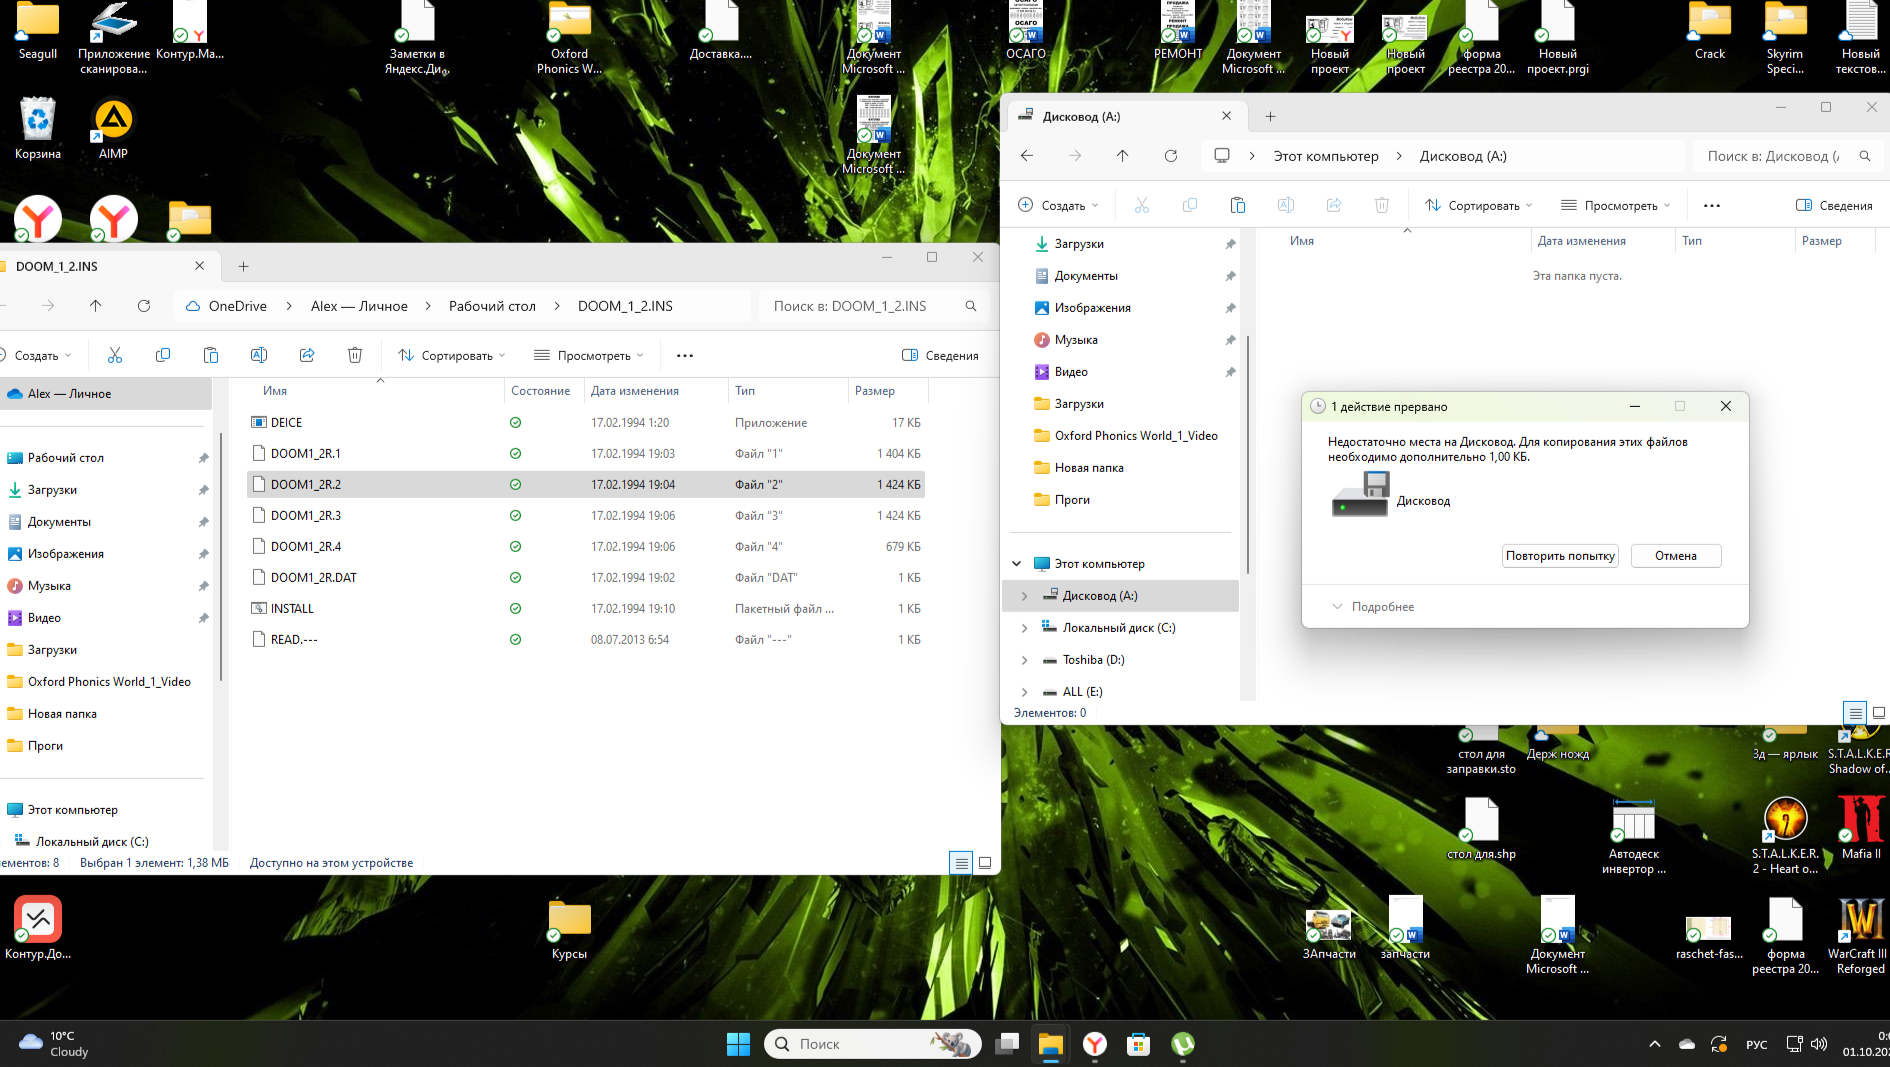Click the Повторить попытку button

click(x=1560, y=556)
